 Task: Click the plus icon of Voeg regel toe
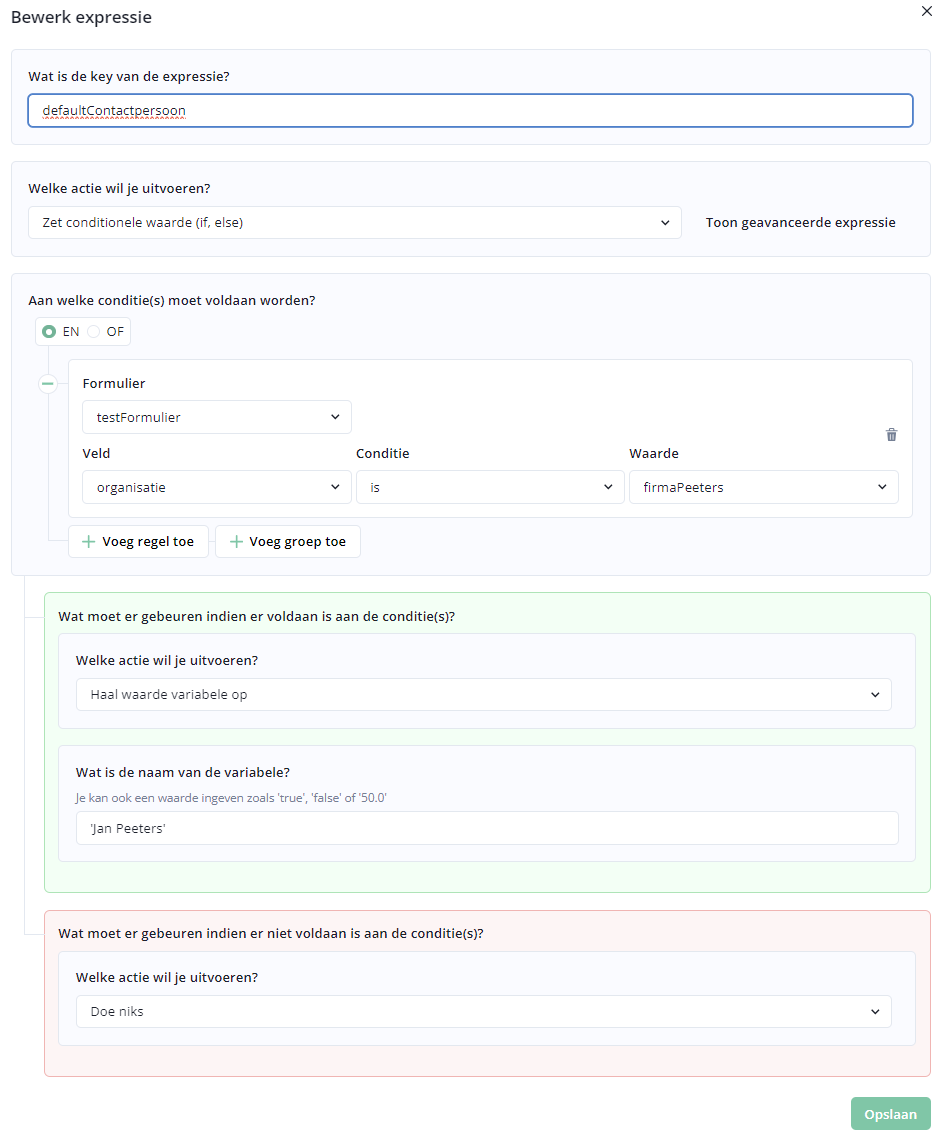[x=89, y=542]
